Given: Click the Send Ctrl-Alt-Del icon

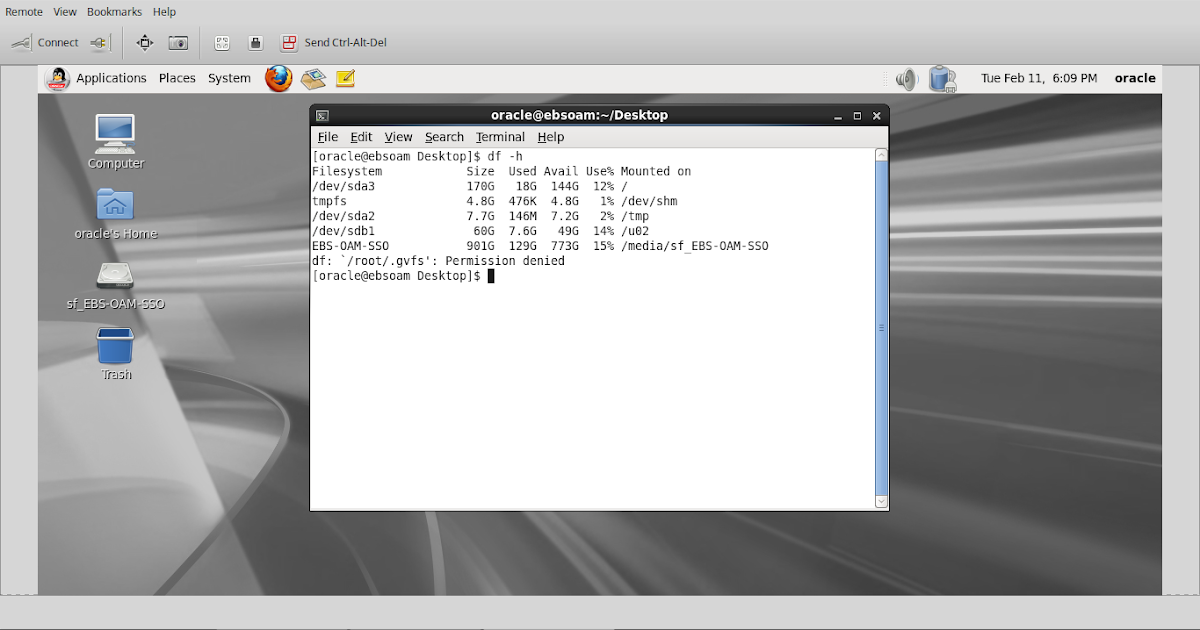Looking at the screenshot, I should [x=288, y=43].
